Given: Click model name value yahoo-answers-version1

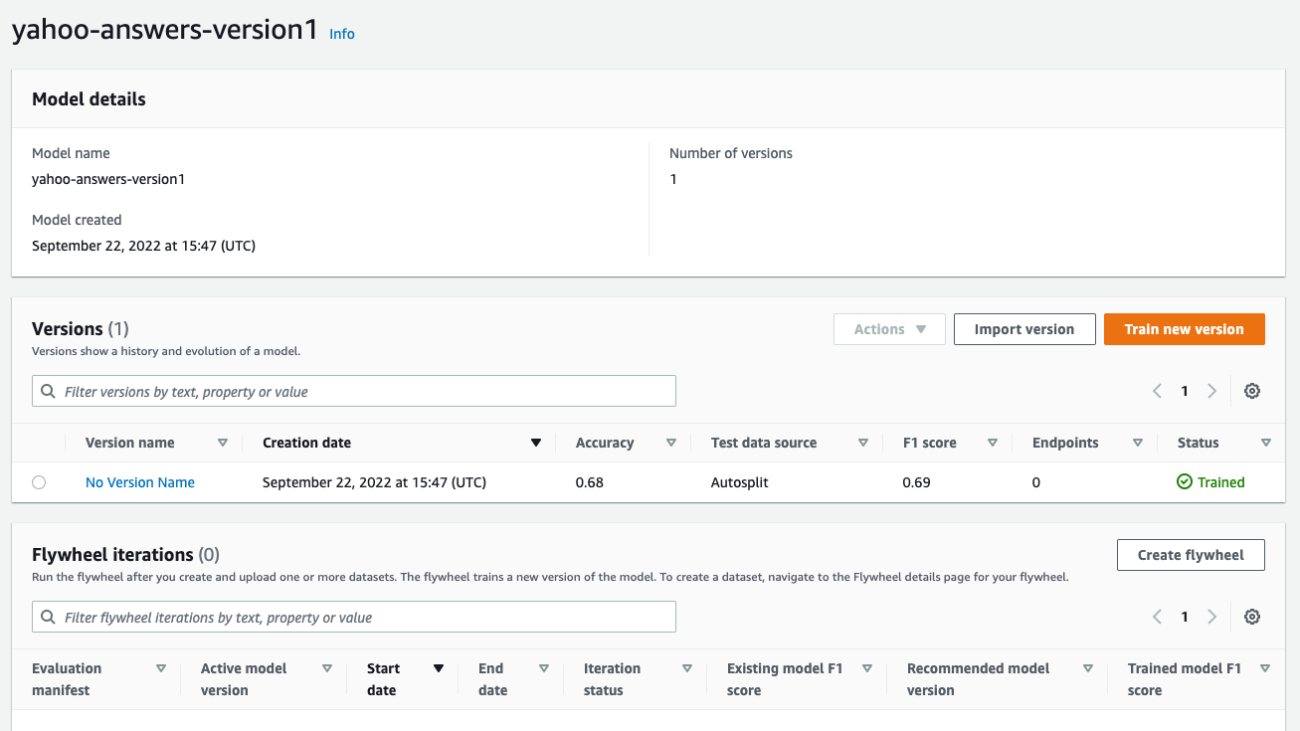Looking at the screenshot, I should (108, 180).
